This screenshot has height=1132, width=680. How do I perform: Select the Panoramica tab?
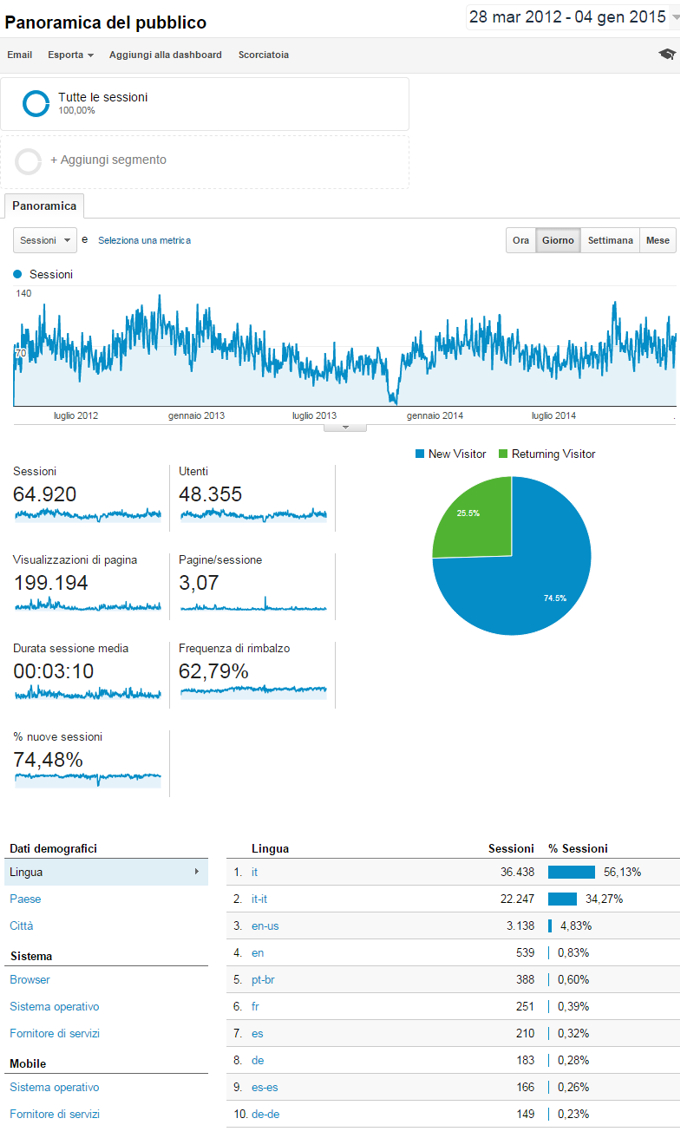(x=44, y=206)
